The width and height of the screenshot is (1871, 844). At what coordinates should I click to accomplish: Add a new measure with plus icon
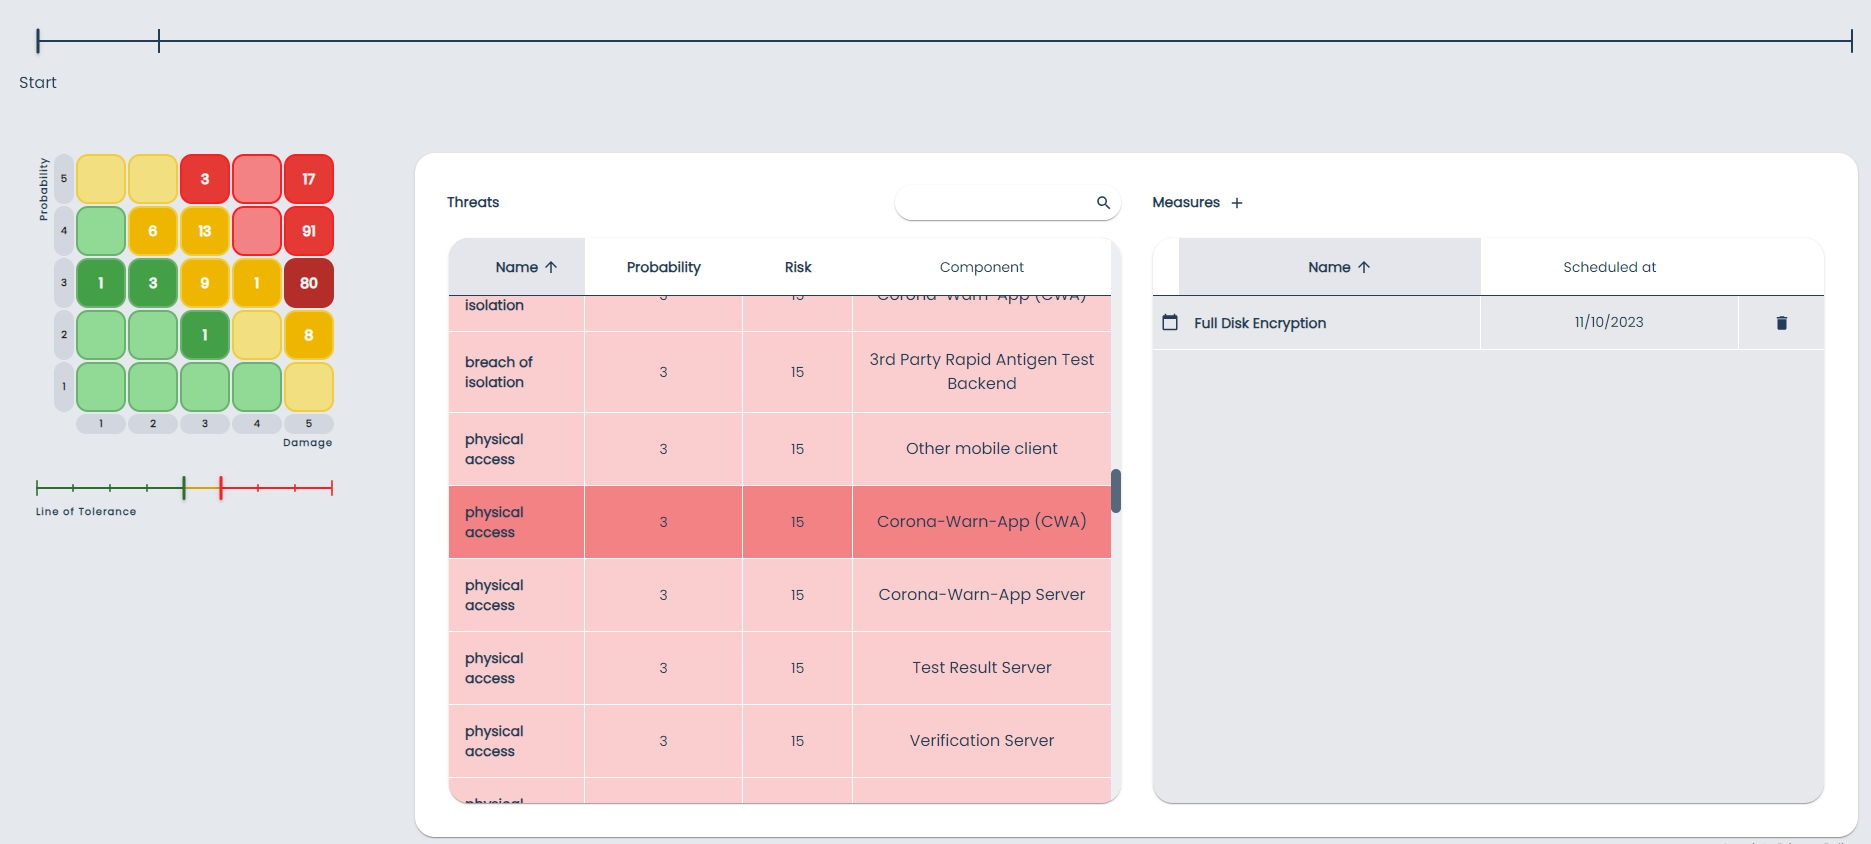[x=1237, y=203]
